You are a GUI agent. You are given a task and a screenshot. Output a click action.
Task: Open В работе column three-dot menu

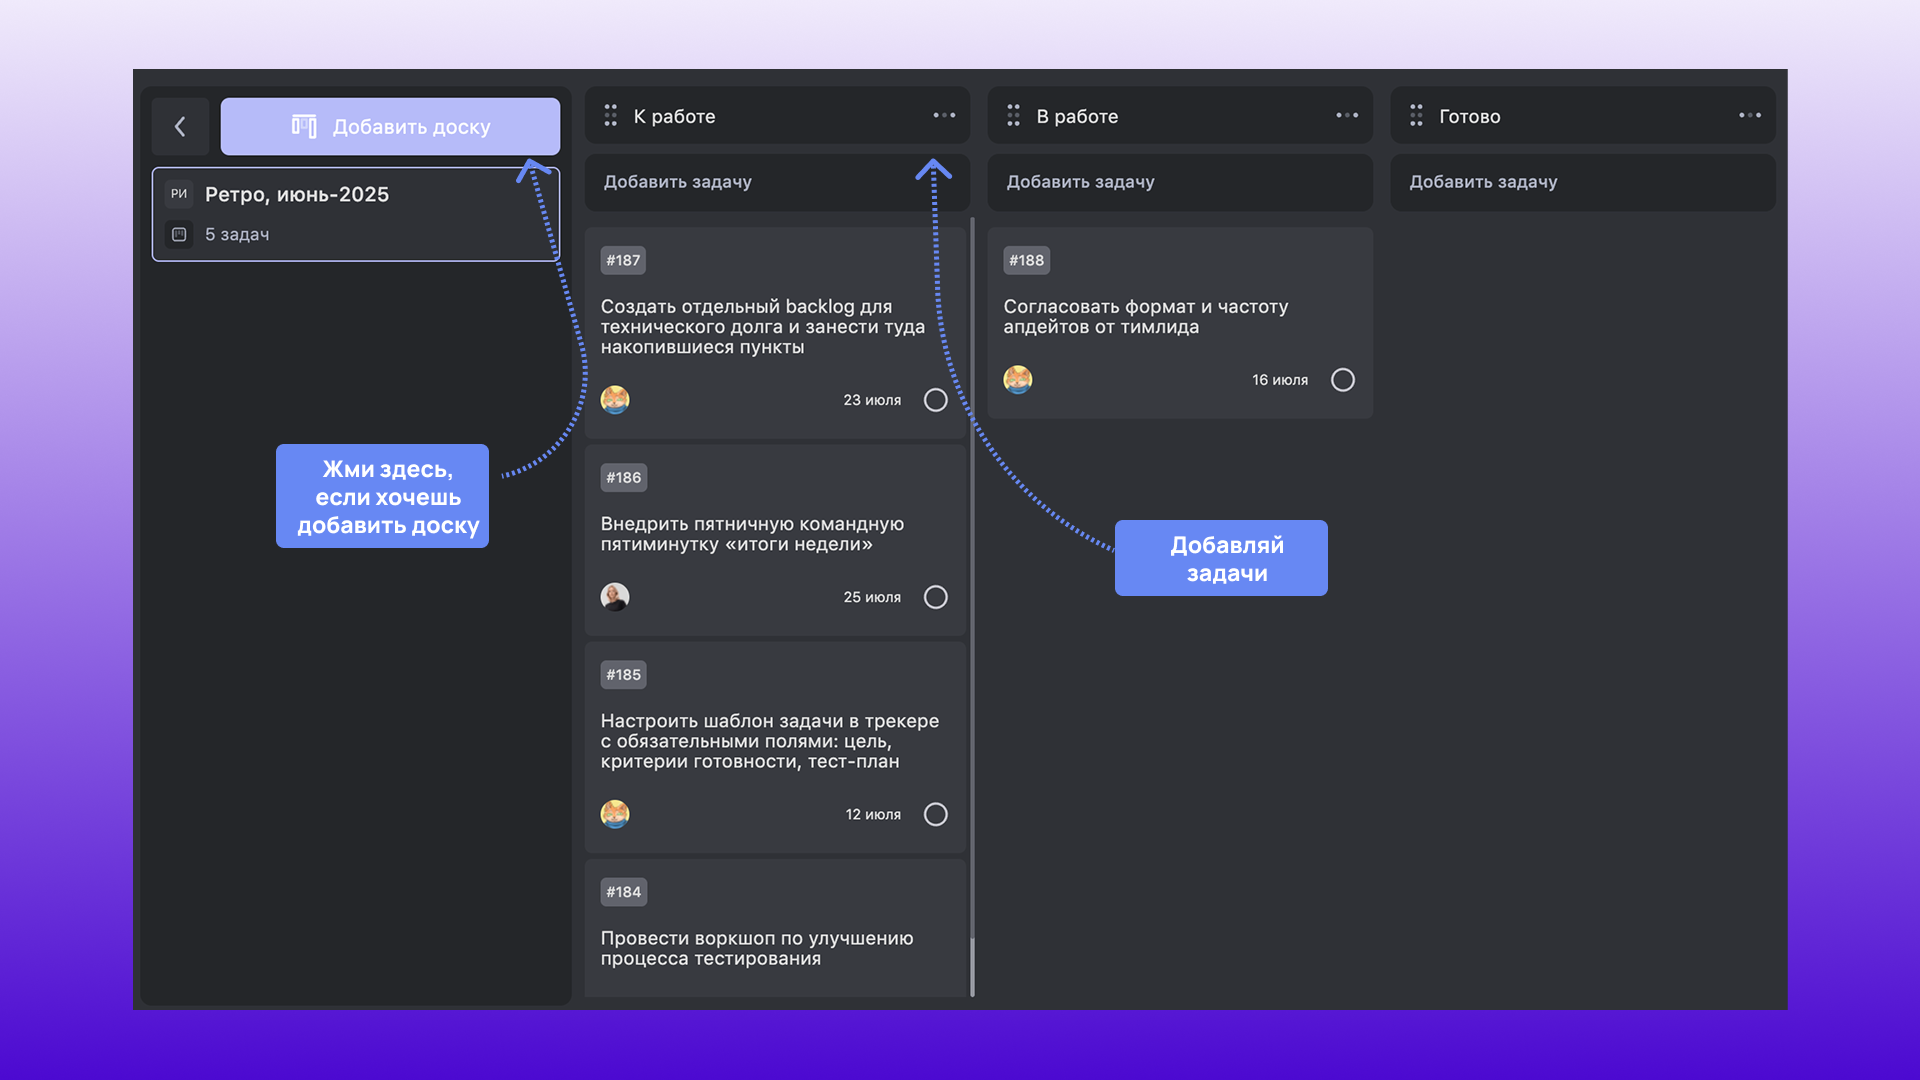tap(1347, 116)
